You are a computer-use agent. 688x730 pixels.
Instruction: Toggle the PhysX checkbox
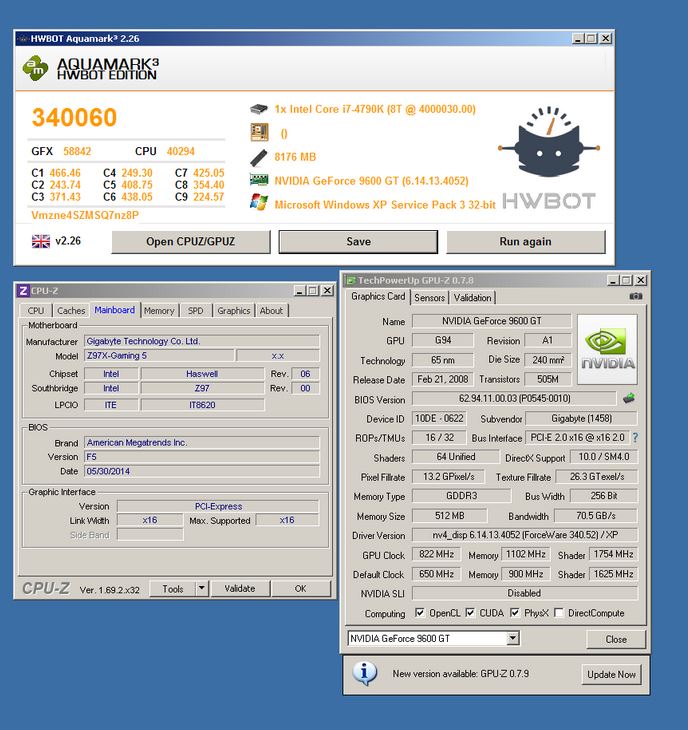[x=514, y=613]
